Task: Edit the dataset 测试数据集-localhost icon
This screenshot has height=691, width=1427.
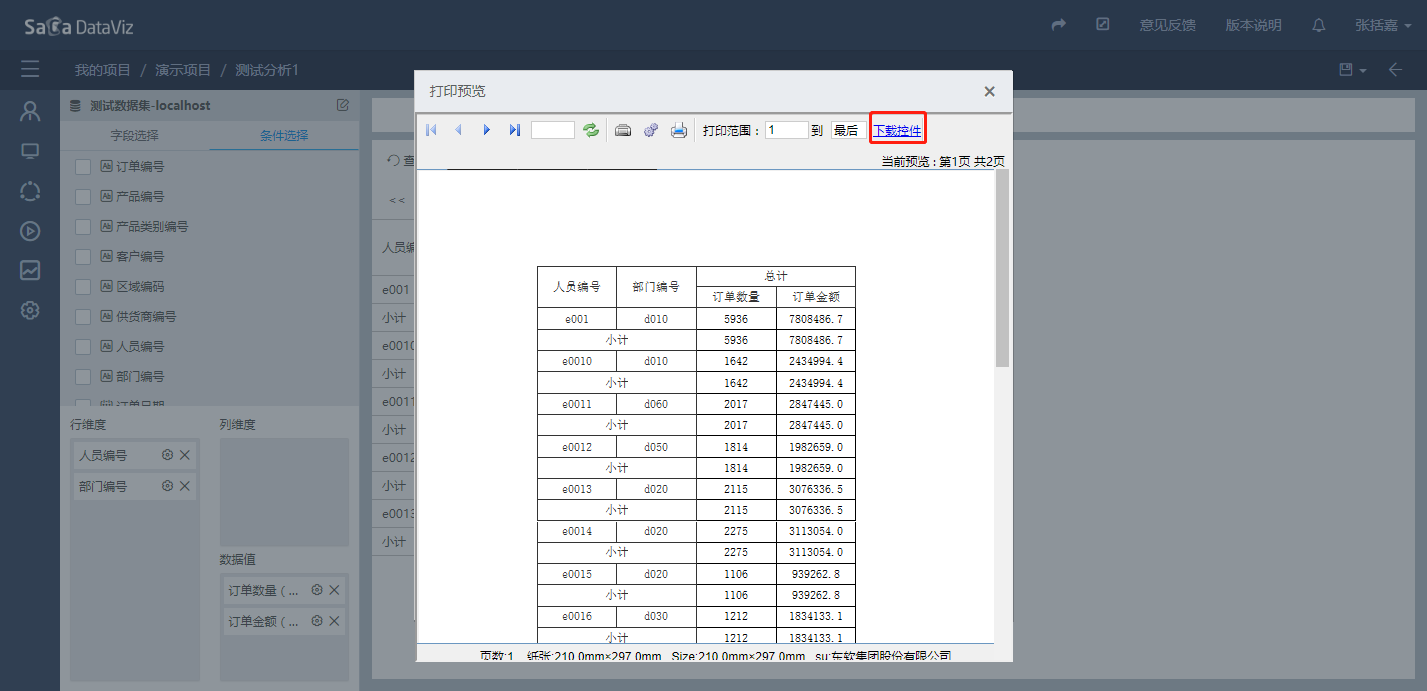Action: [343, 105]
